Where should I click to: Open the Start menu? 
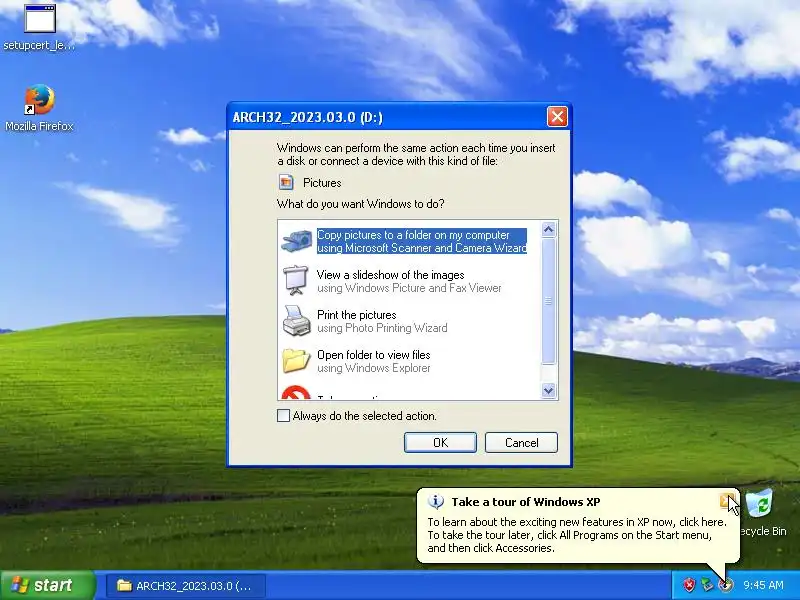click(x=48, y=585)
